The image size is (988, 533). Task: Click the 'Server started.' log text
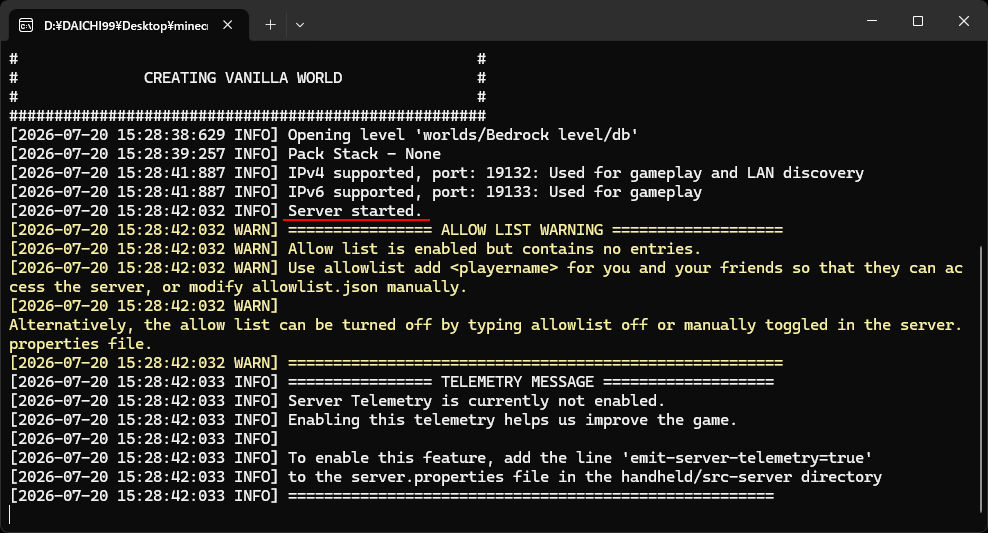pyautogui.click(x=355, y=210)
